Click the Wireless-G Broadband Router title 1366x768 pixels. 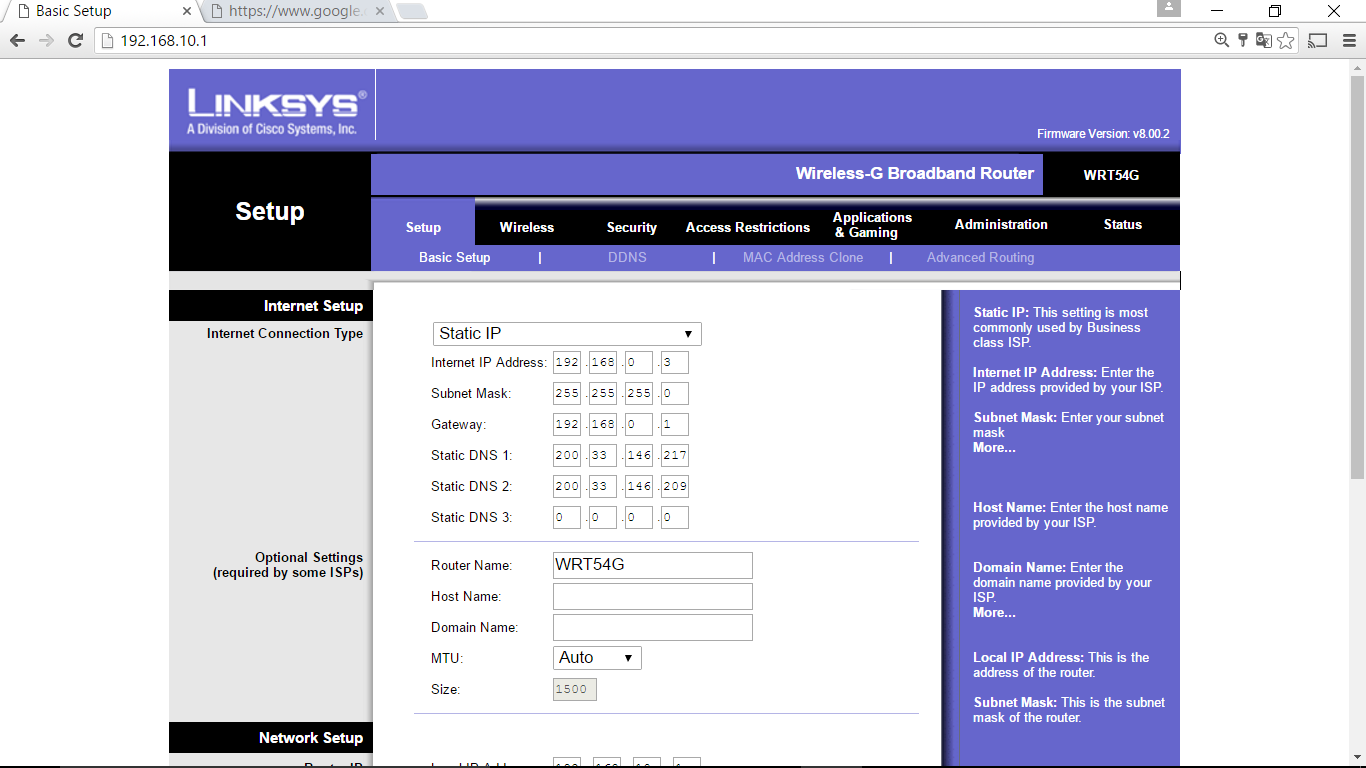click(x=914, y=173)
